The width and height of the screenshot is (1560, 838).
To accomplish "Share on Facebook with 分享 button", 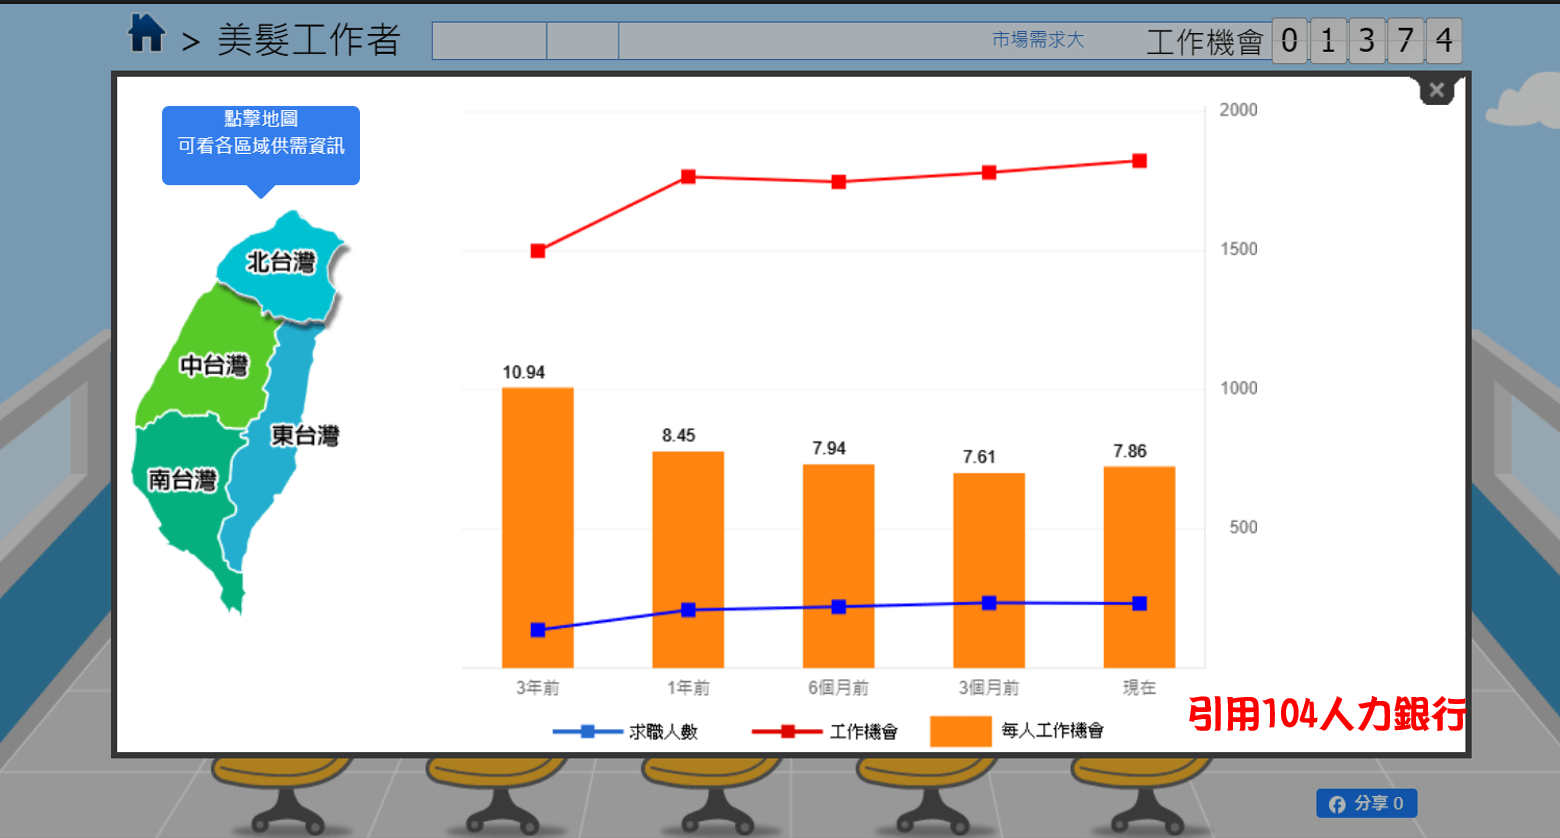I will coord(1366,803).
